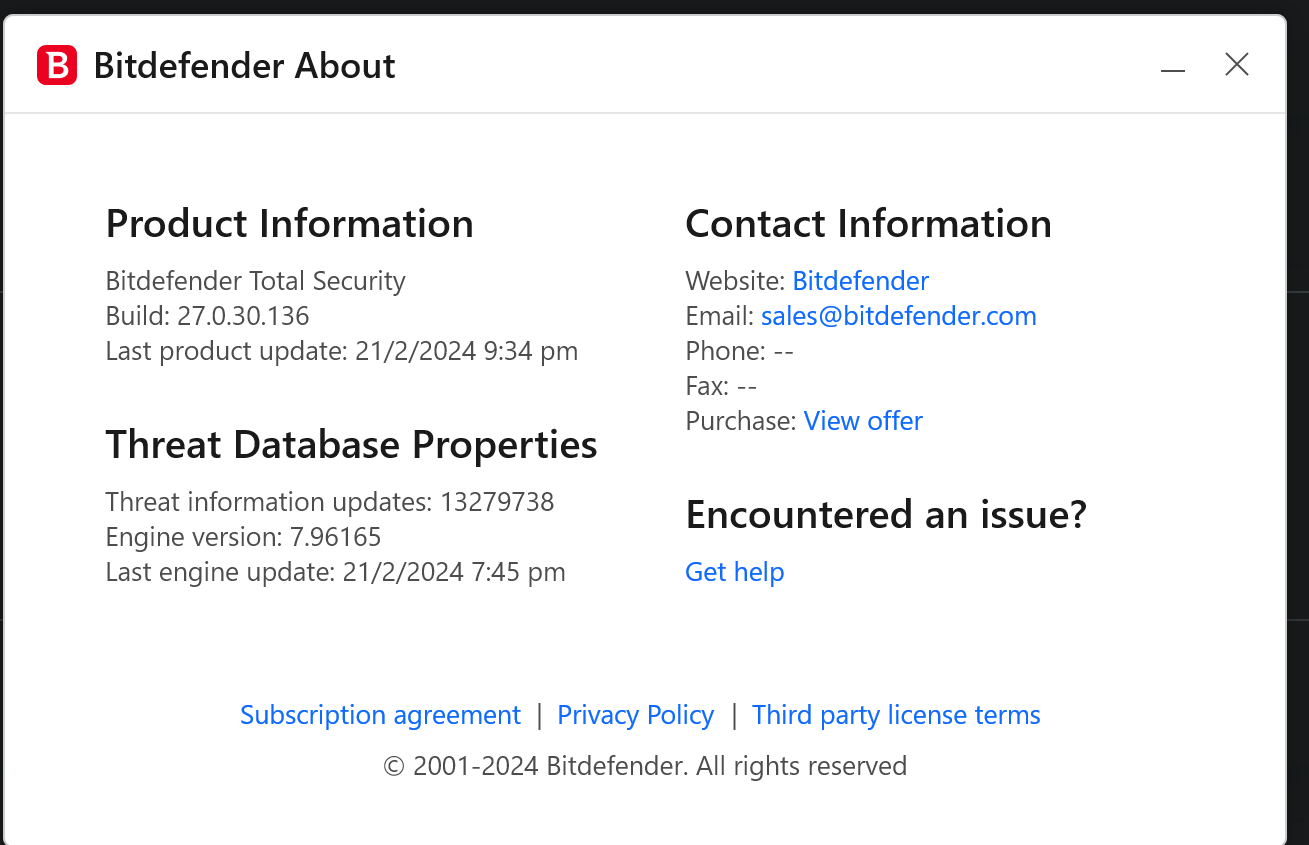Click the Threat information updates number

click(x=497, y=502)
